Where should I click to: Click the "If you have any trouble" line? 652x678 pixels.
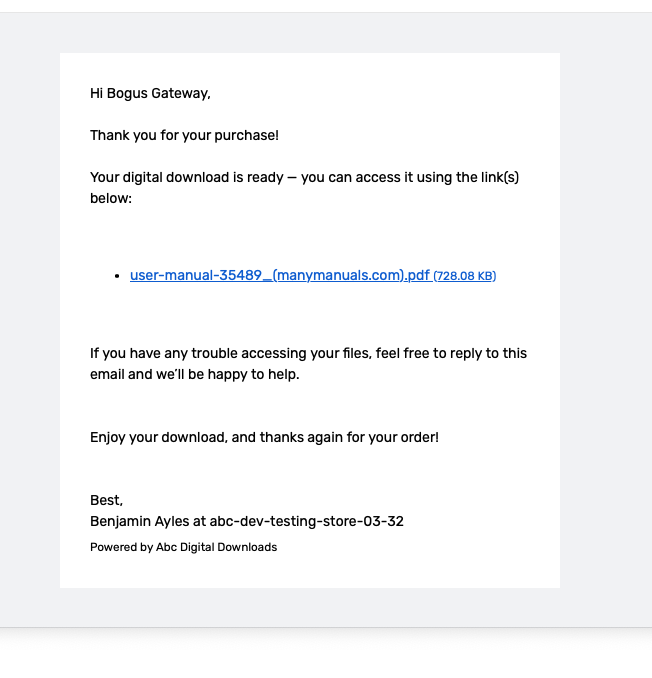pyautogui.click(x=308, y=353)
